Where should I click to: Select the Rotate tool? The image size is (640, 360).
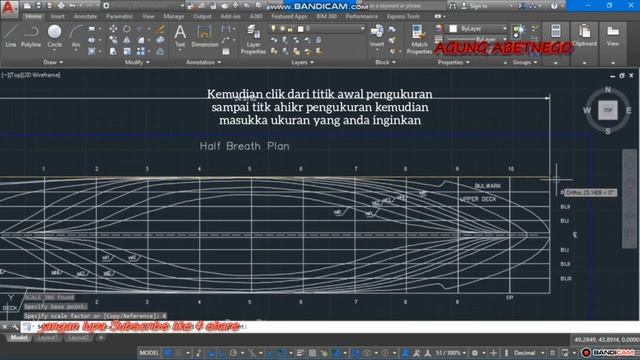click(x=127, y=29)
